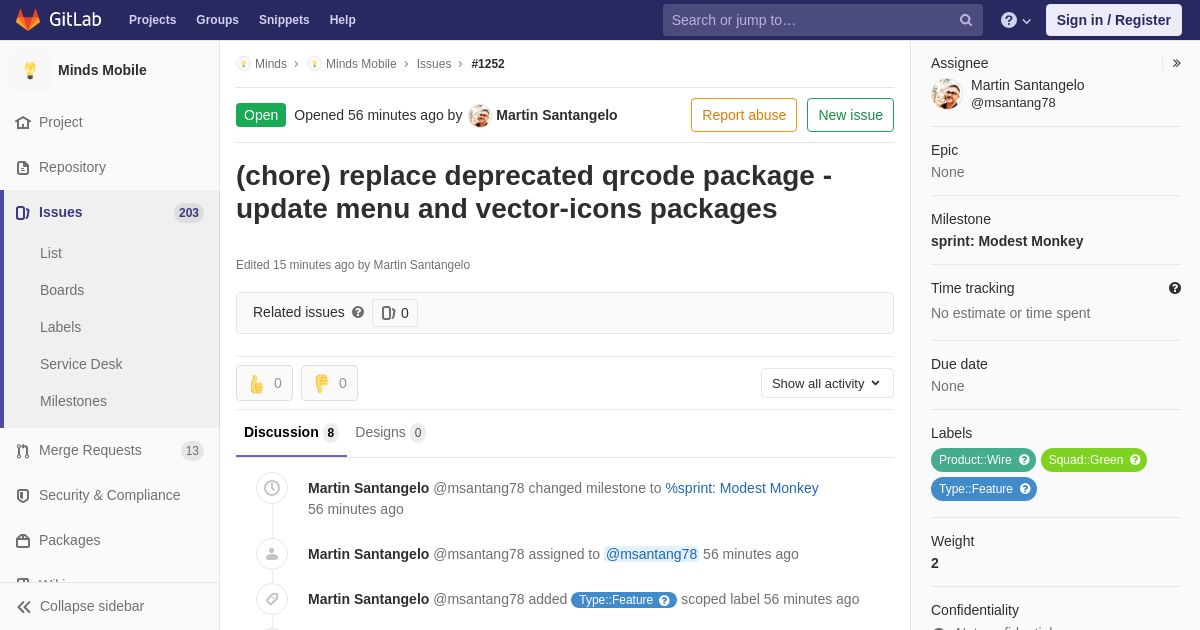
Task: Click author avatar next to Opened by
Action: pyautogui.click(x=480, y=115)
